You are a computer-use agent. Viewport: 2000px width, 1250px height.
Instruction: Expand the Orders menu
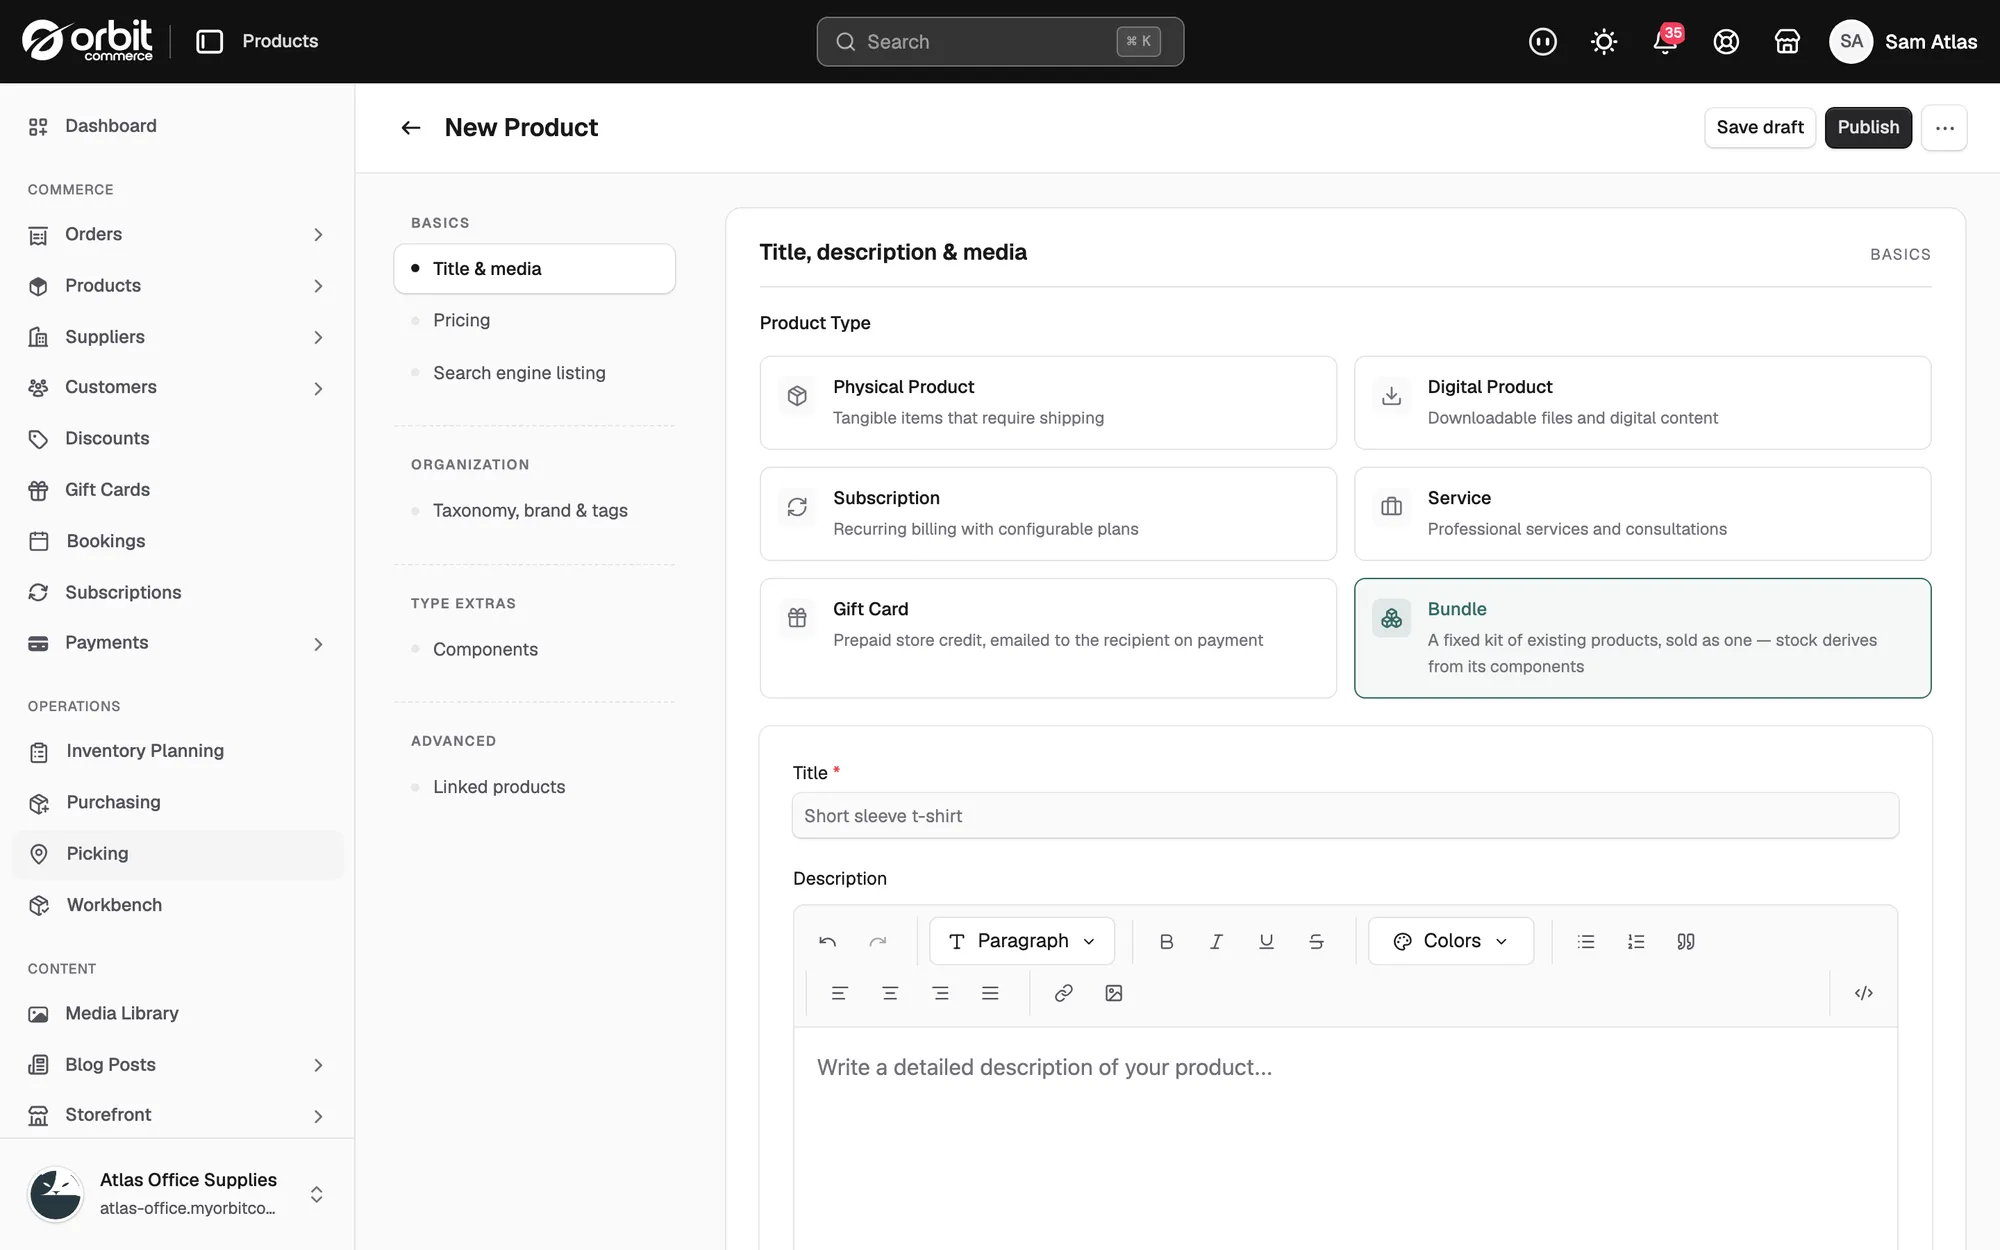pos(318,235)
